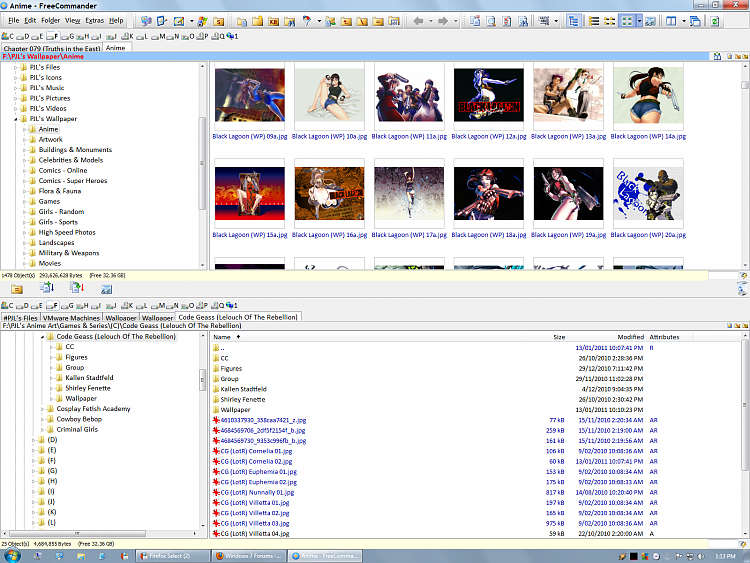The image size is (750, 563).
Task: Click the copy file toolbar icon
Action: pyautogui.click(x=475, y=21)
